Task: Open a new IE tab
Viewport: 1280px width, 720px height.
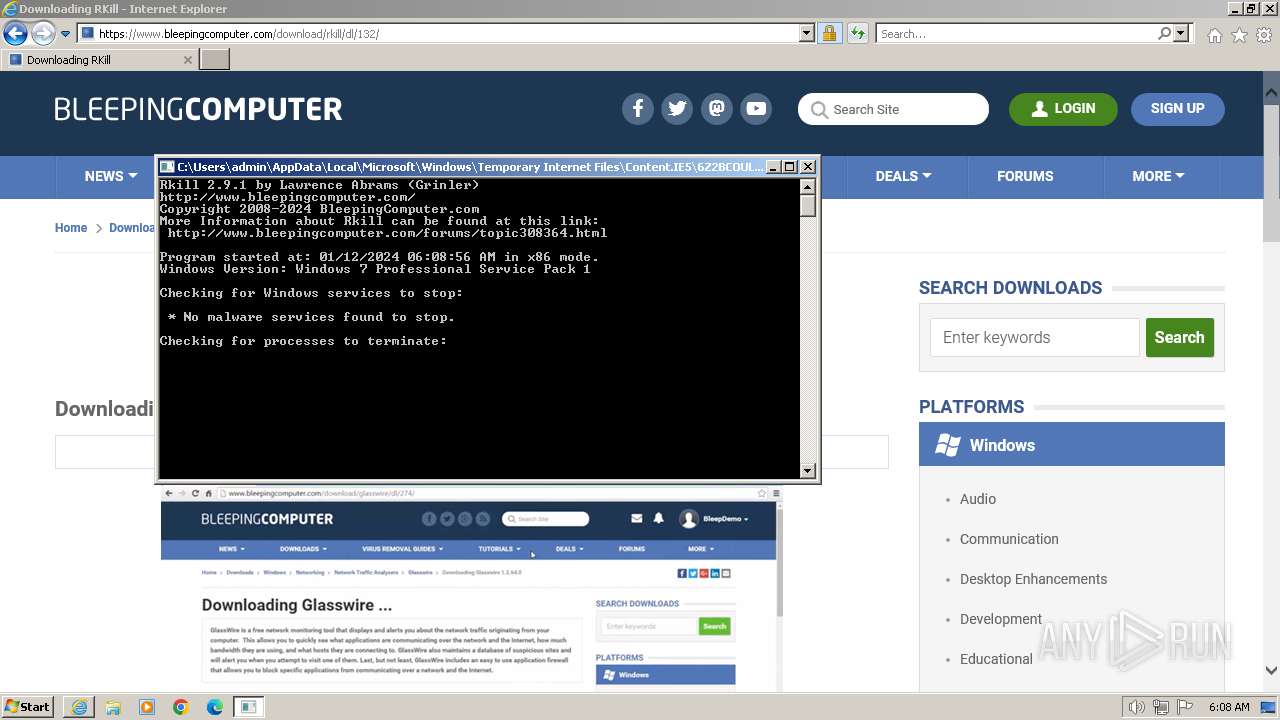Action: pos(215,60)
